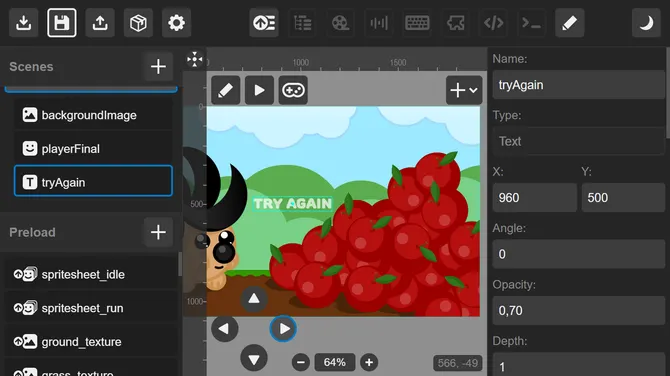Toggle gamepad controls overlay in canvas
This screenshot has width=670, height=376.
tap(293, 90)
